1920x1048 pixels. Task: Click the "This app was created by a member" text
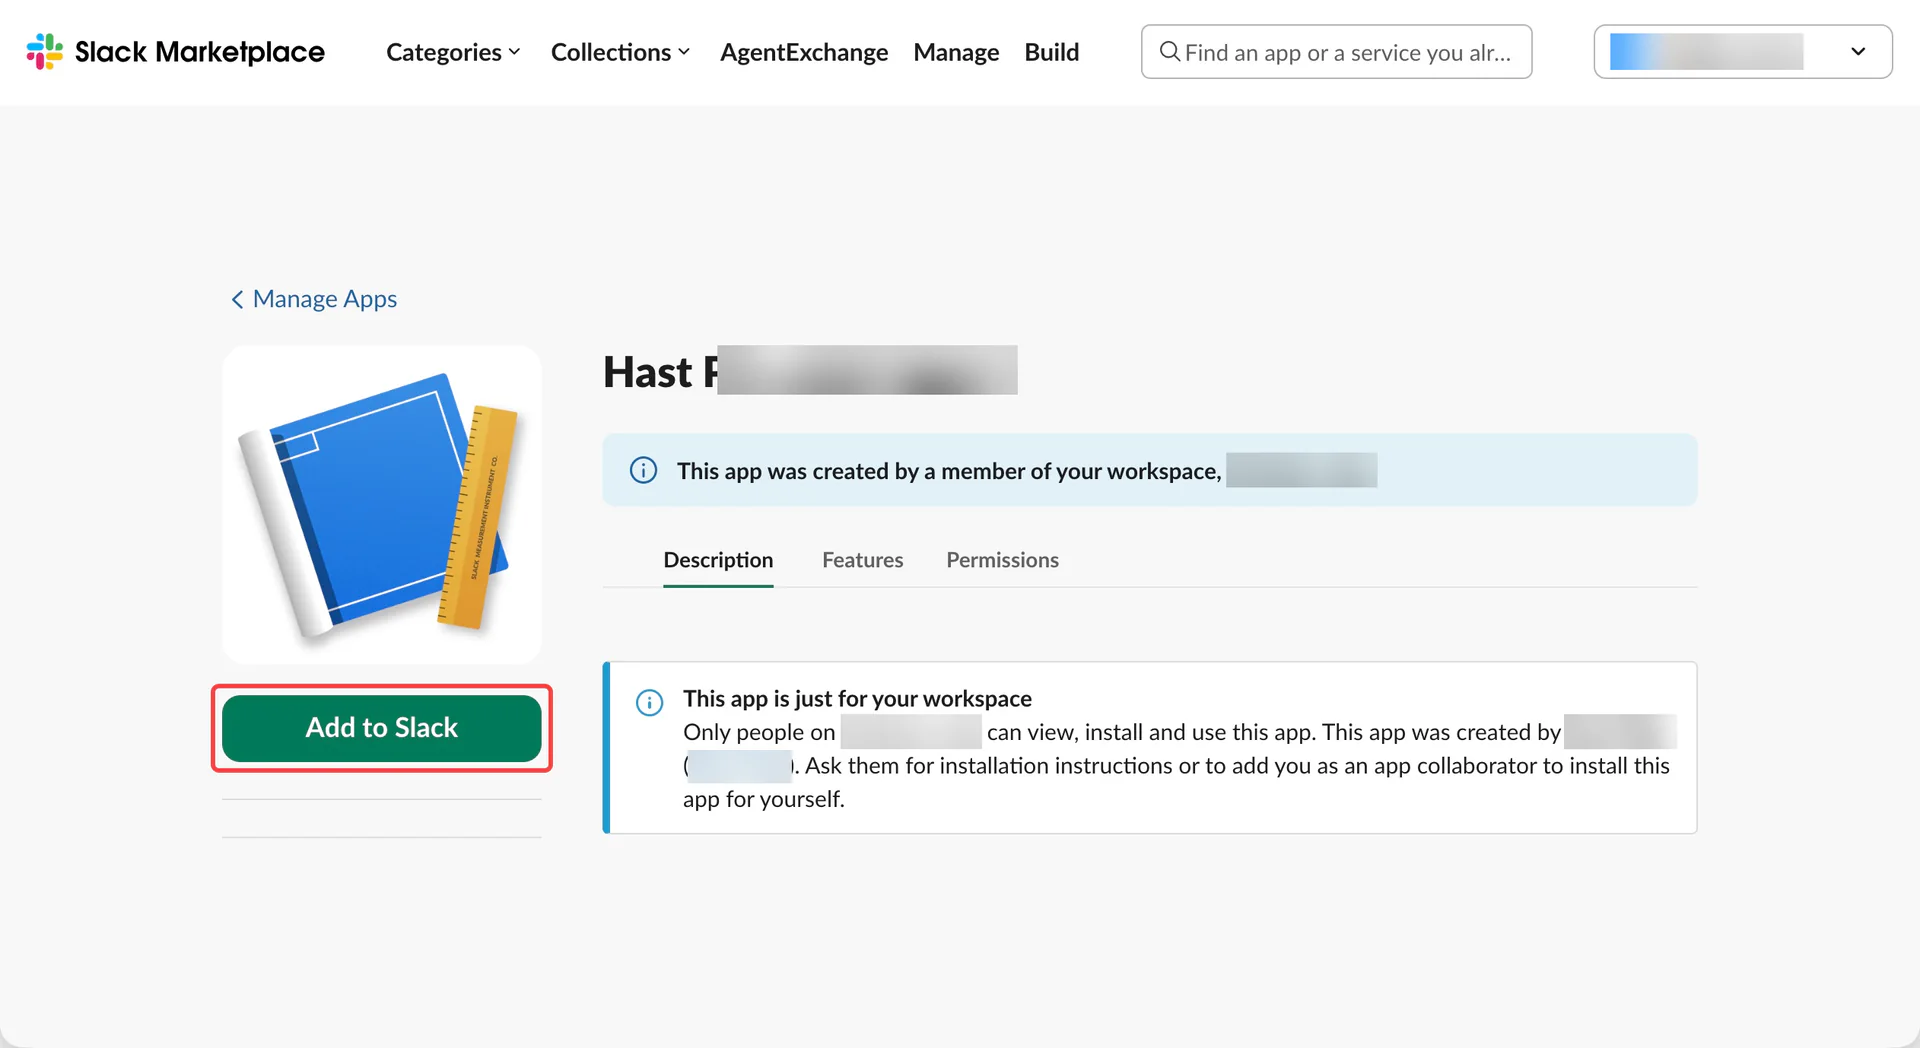click(949, 471)
